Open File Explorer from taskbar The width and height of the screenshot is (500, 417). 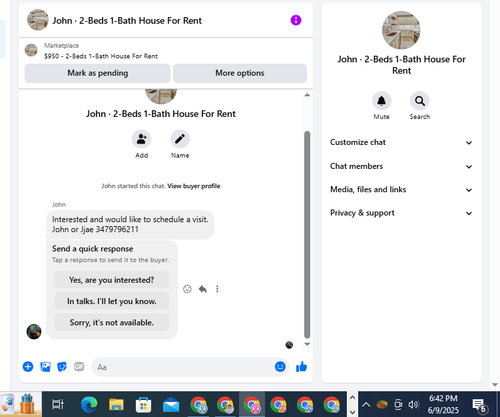[x=116, y=405]
